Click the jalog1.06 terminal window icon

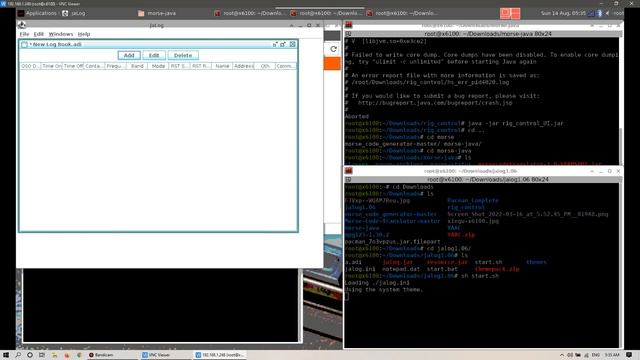[x=349, y=171]
